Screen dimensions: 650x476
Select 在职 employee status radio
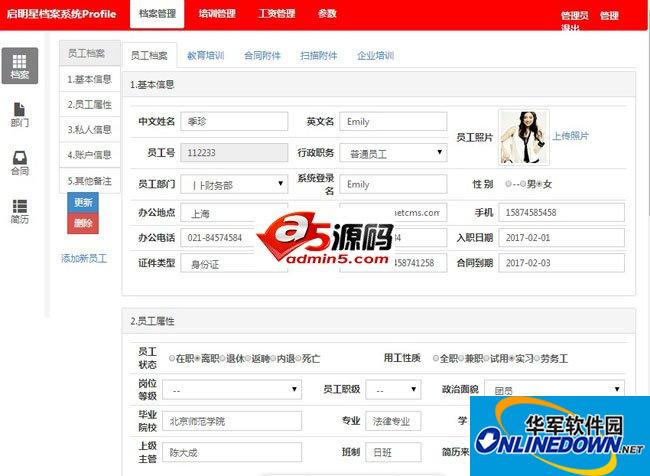(172, 358)
